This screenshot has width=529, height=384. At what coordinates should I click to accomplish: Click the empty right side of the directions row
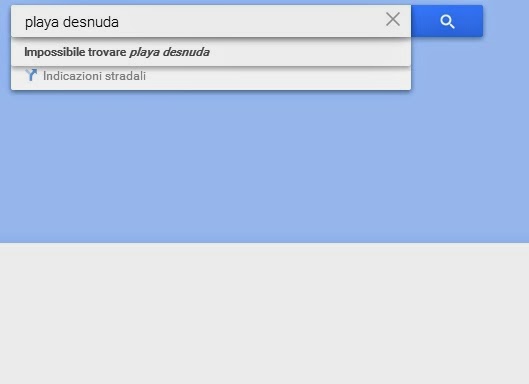point(278,78)
